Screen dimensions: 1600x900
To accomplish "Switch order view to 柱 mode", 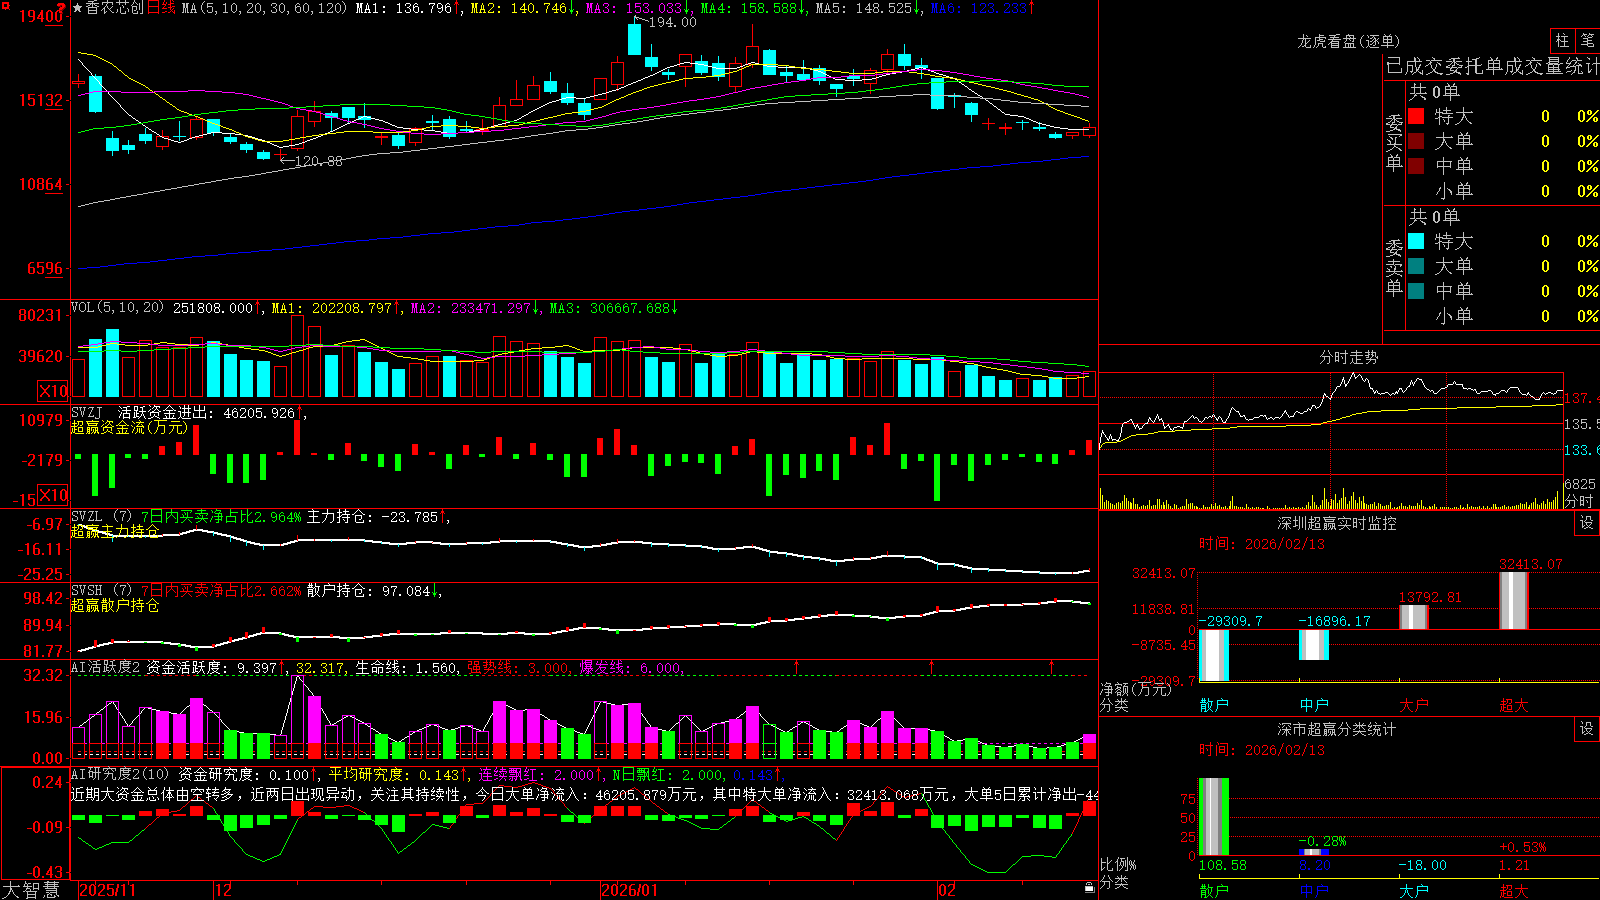I will [1562, 40].
